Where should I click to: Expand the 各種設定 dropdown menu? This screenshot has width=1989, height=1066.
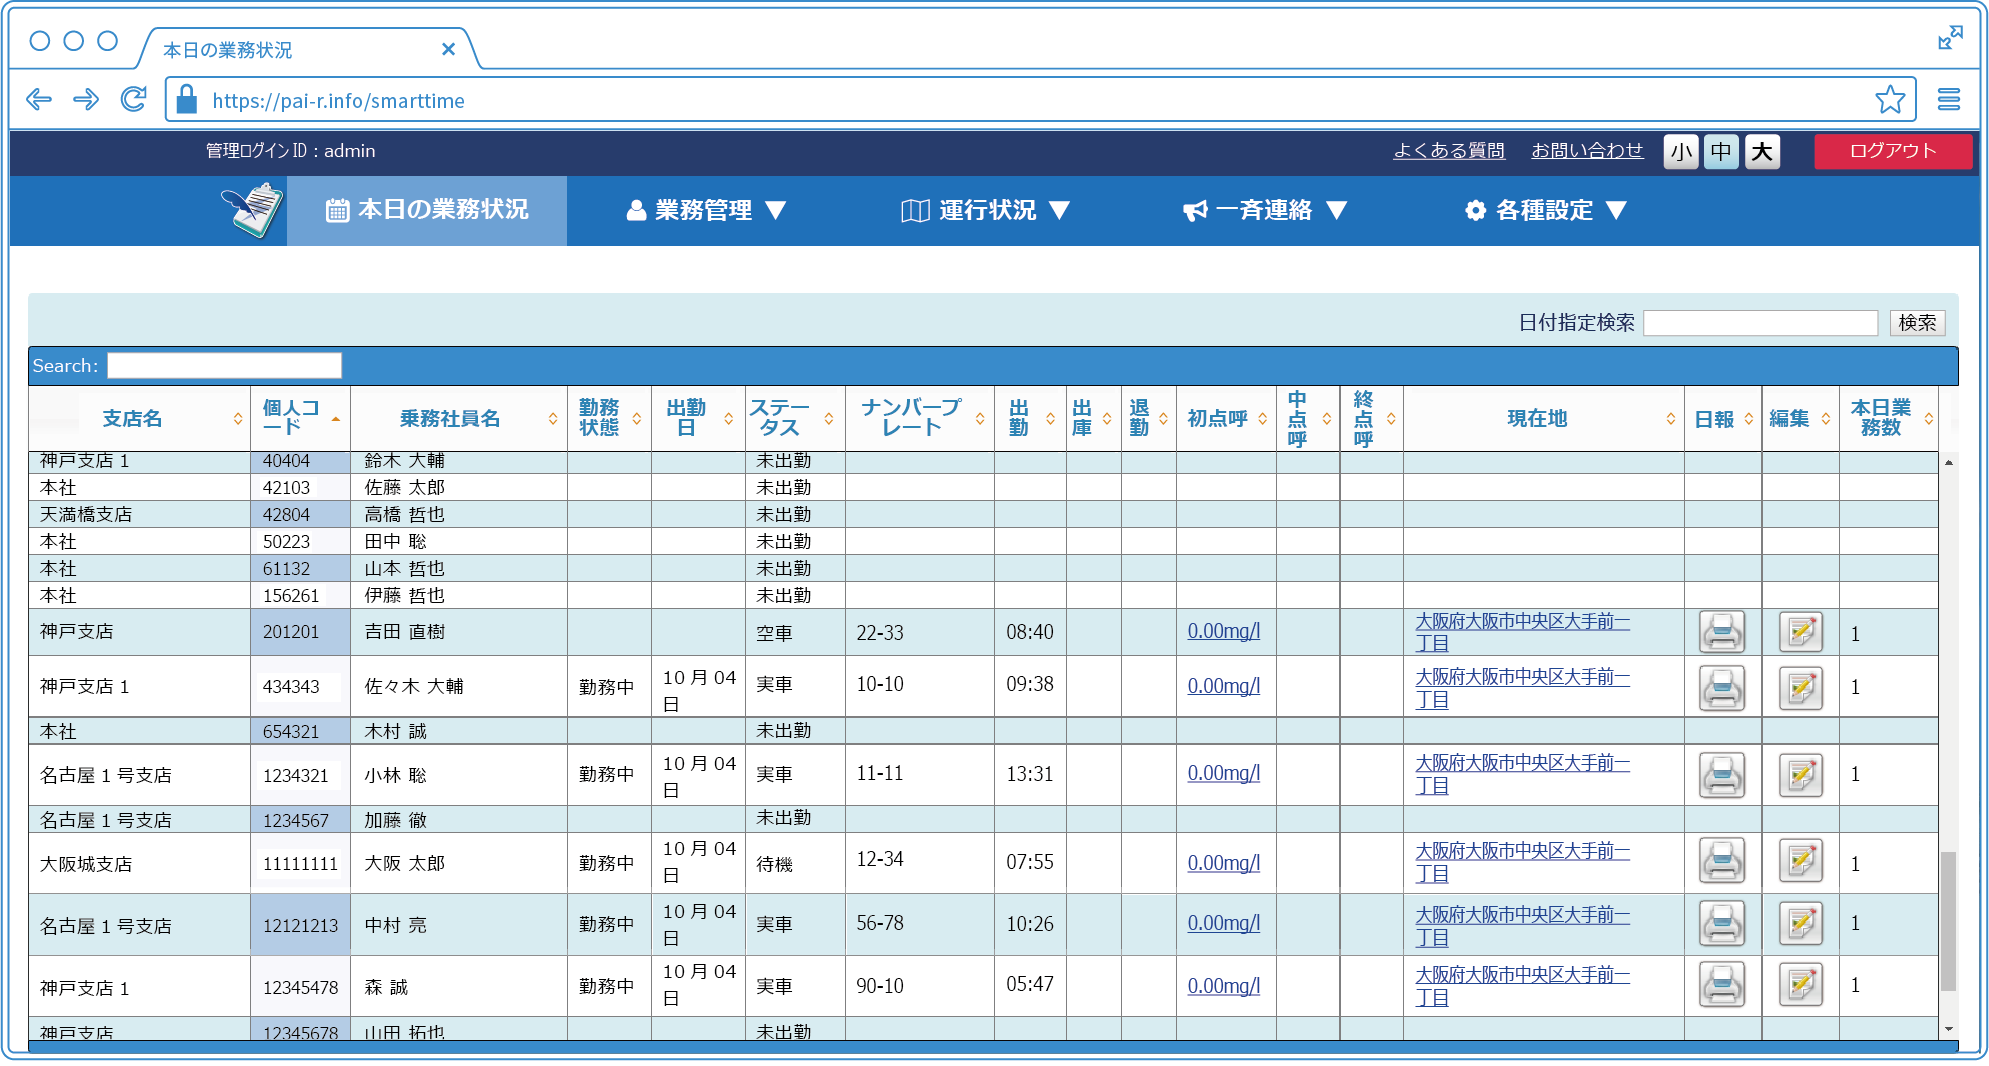(1546, 210)
